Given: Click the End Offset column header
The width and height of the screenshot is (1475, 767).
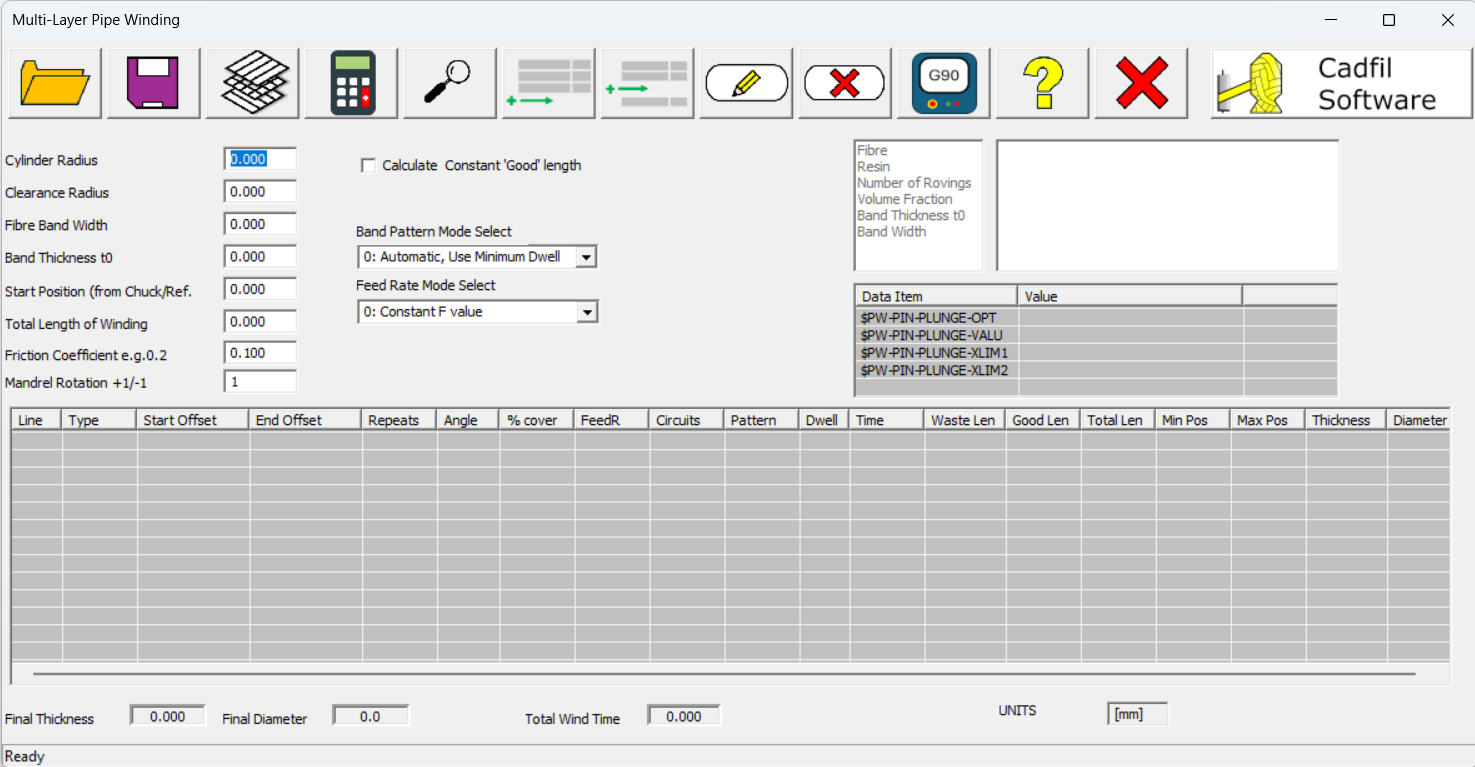Looking at the screenshot, I should [305, 420].
